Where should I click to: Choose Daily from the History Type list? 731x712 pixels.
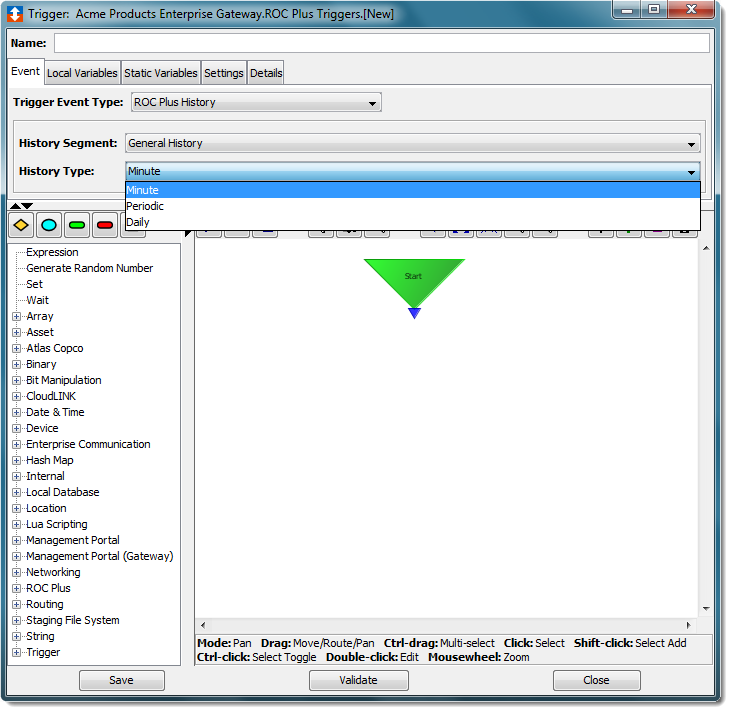[138, 222]
